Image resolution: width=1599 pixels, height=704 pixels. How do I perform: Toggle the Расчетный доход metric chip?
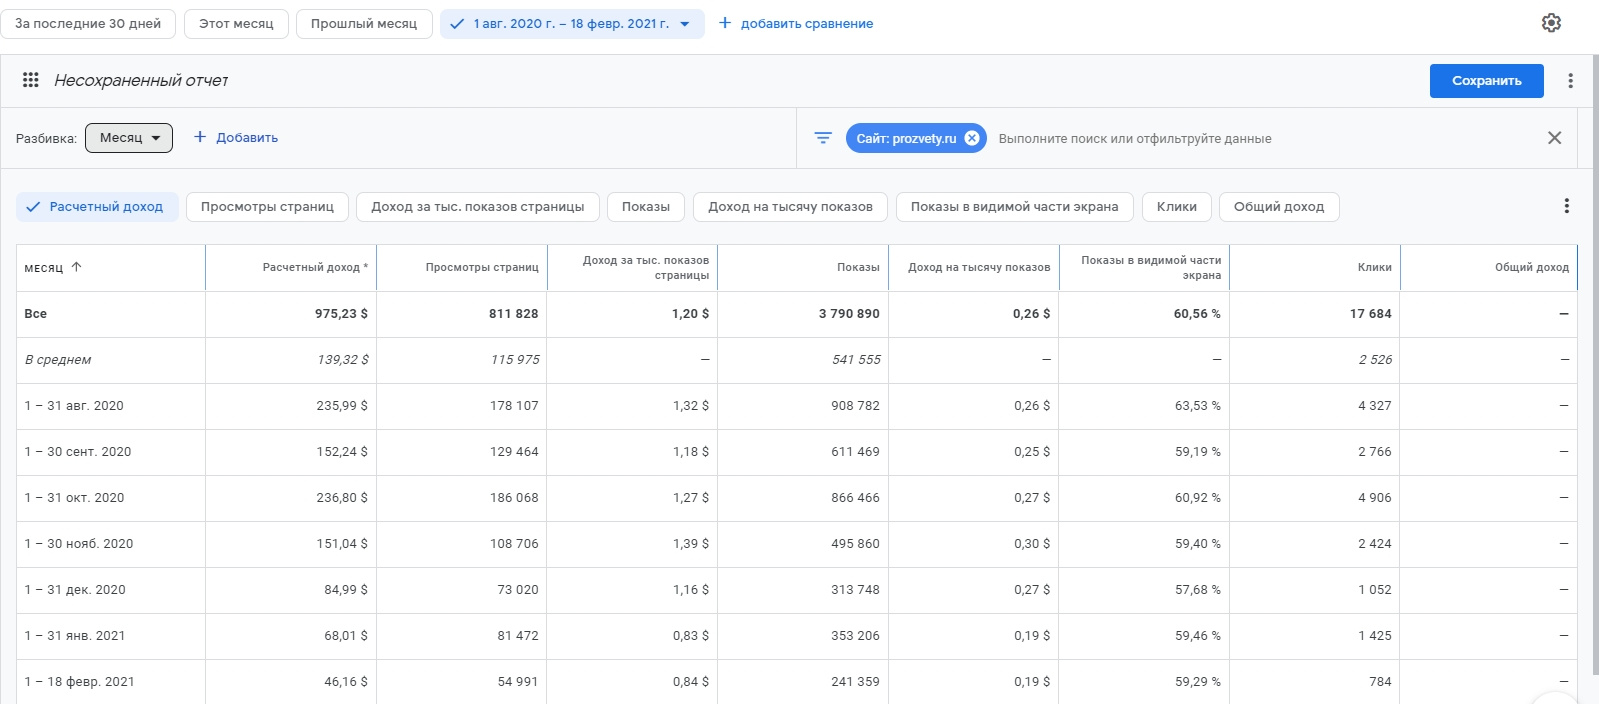click(x=97, y=207)
